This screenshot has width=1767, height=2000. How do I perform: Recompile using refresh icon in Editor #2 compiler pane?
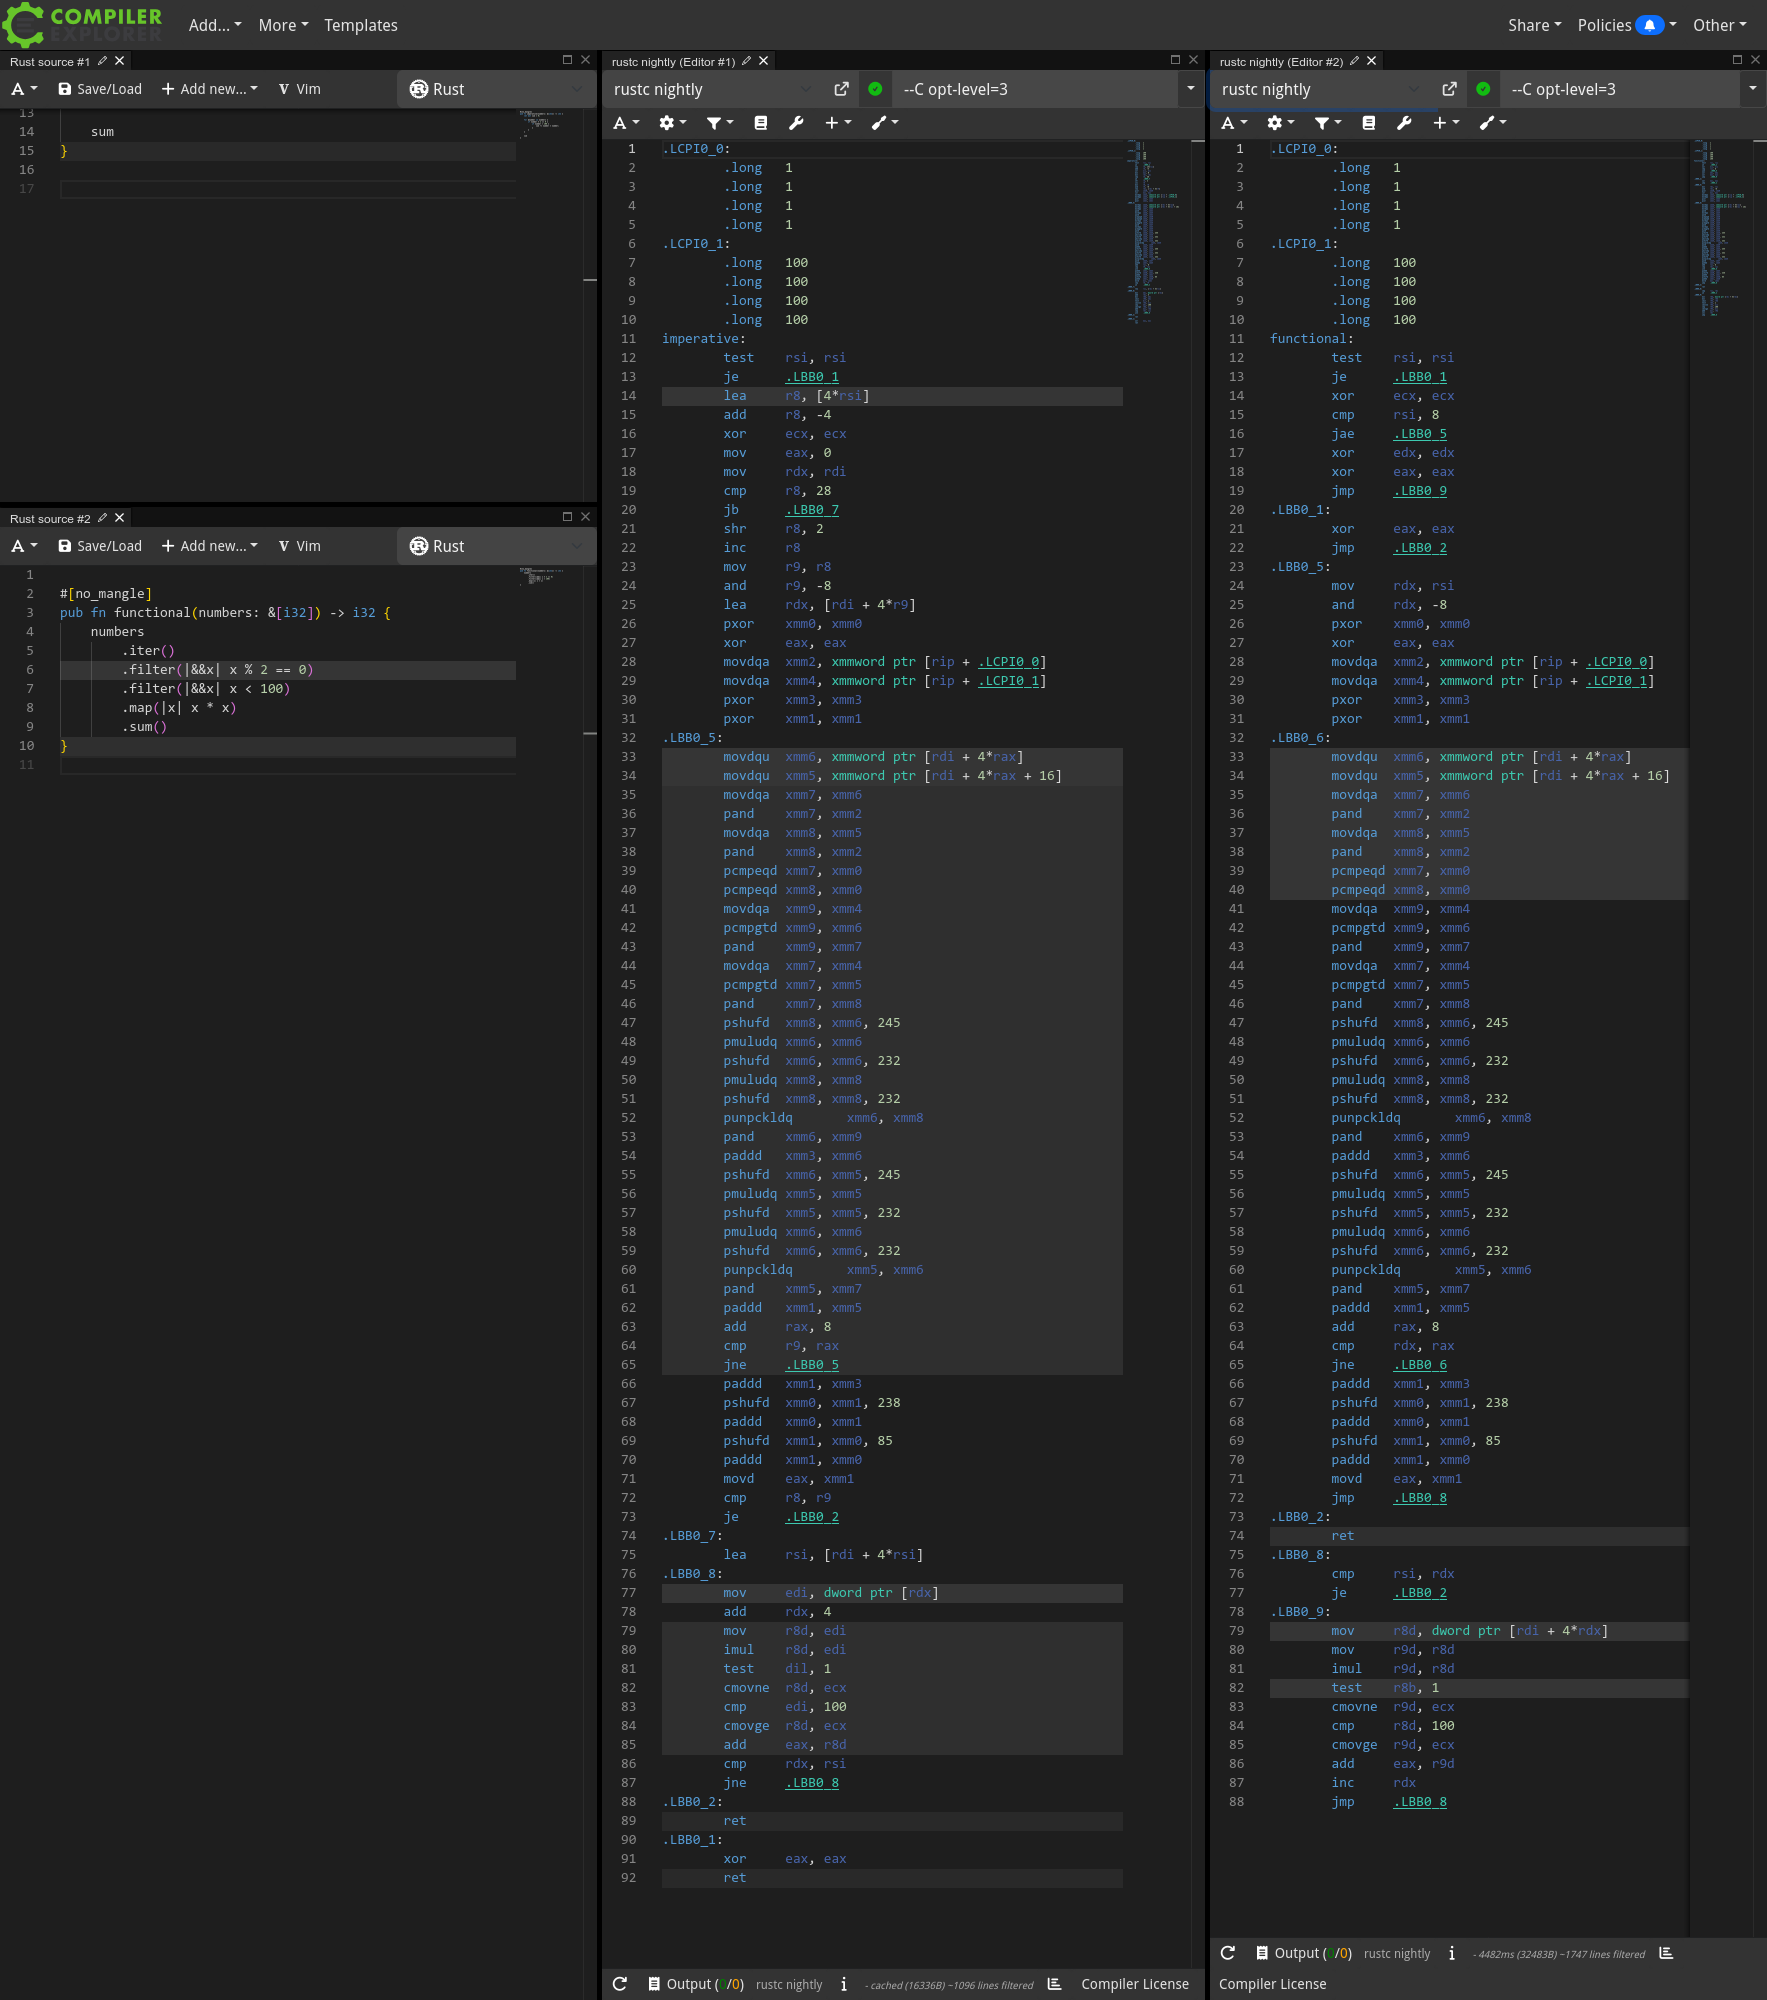pos(1228,1953)
